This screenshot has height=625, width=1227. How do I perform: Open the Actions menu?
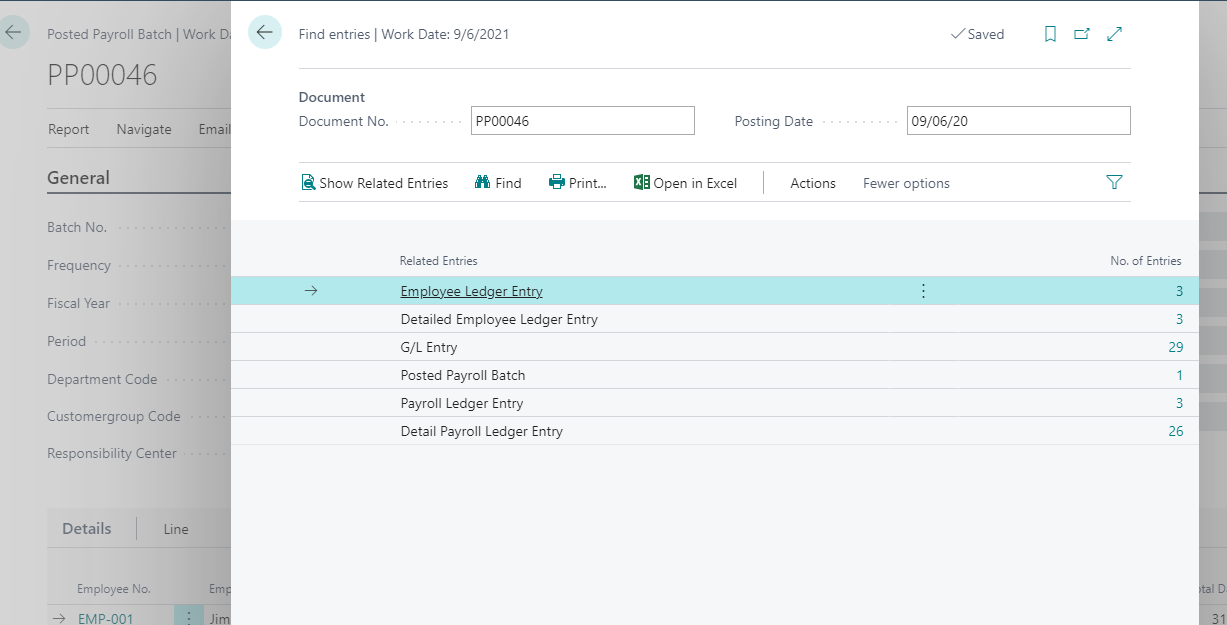pyautogui.click(x=813, y=183)
